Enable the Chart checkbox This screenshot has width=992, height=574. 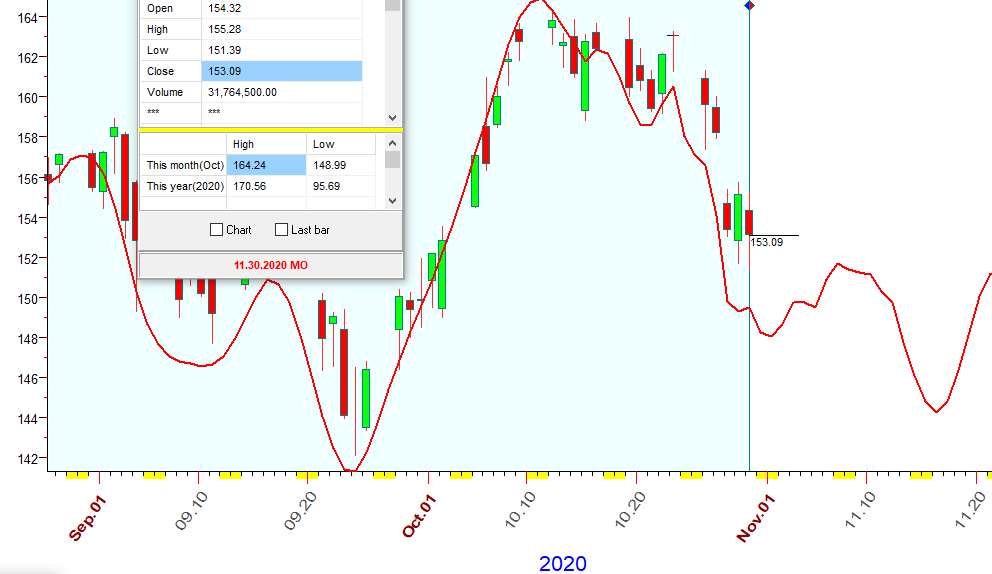[216, 230]
